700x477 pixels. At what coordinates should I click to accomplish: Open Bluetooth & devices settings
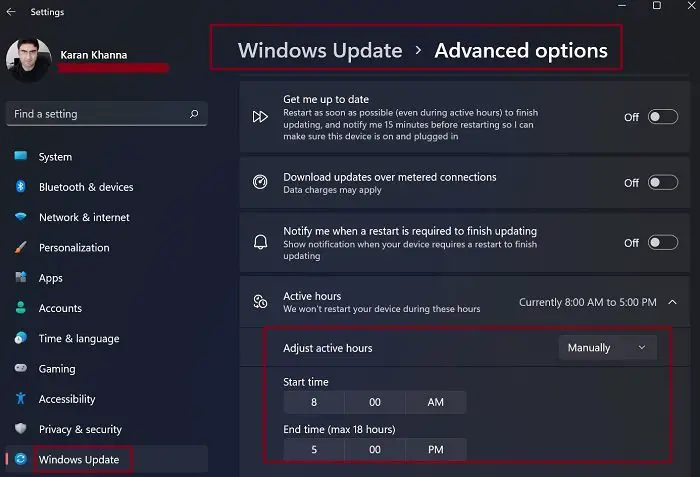click(x=106, y=187)
